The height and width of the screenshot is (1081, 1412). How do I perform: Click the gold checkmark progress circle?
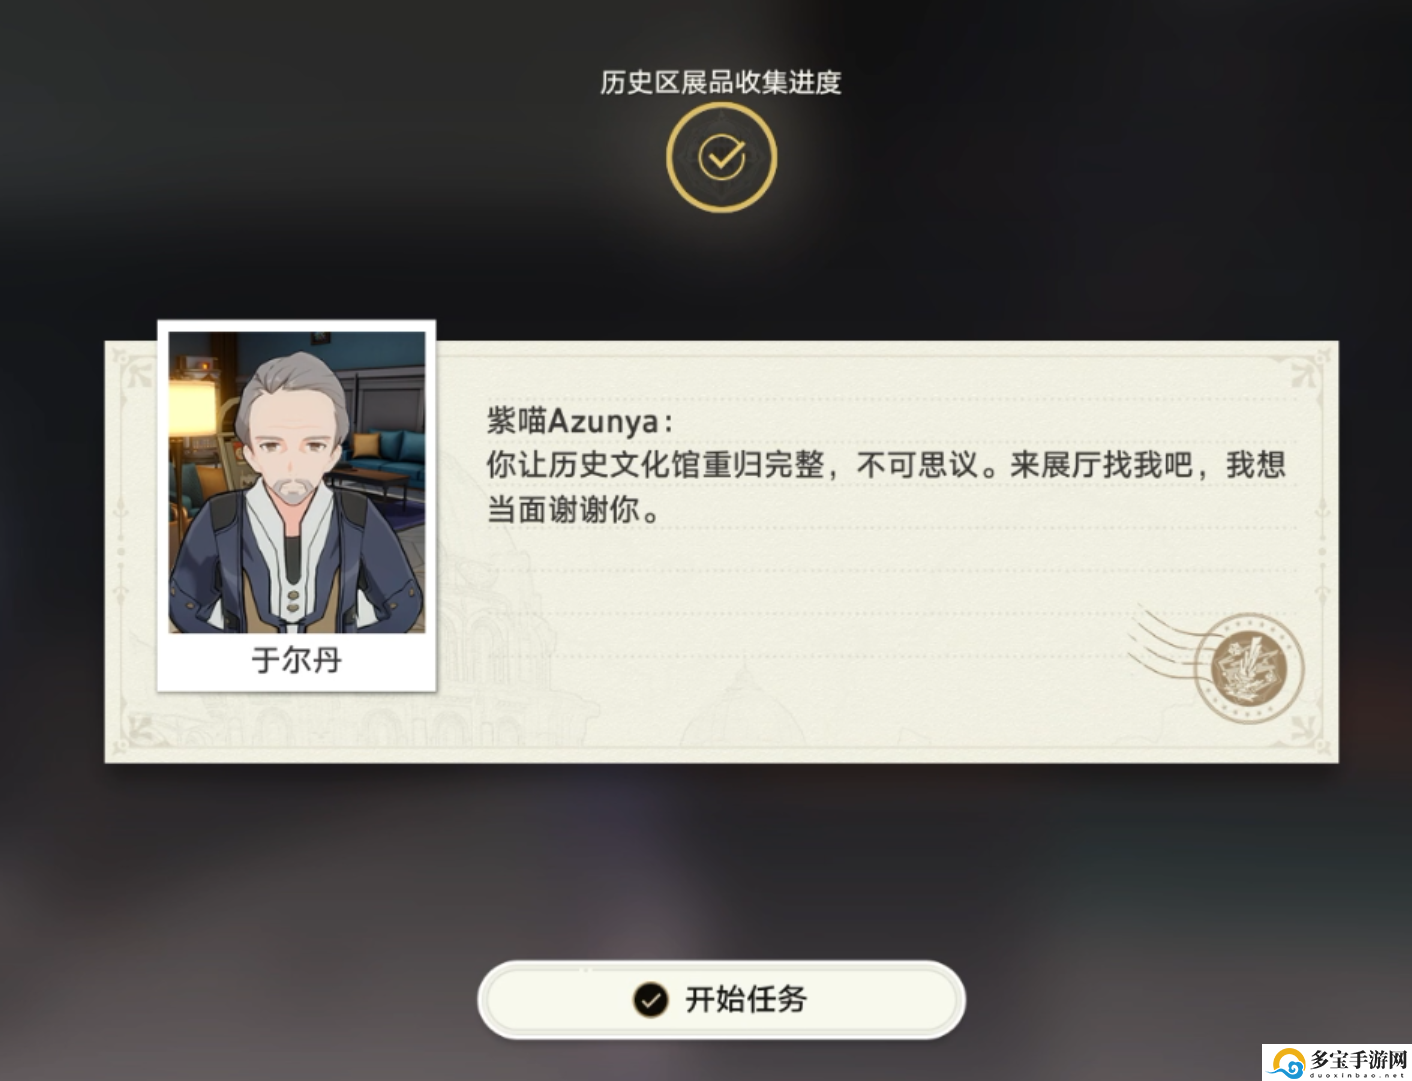click(x=721, y=157)
